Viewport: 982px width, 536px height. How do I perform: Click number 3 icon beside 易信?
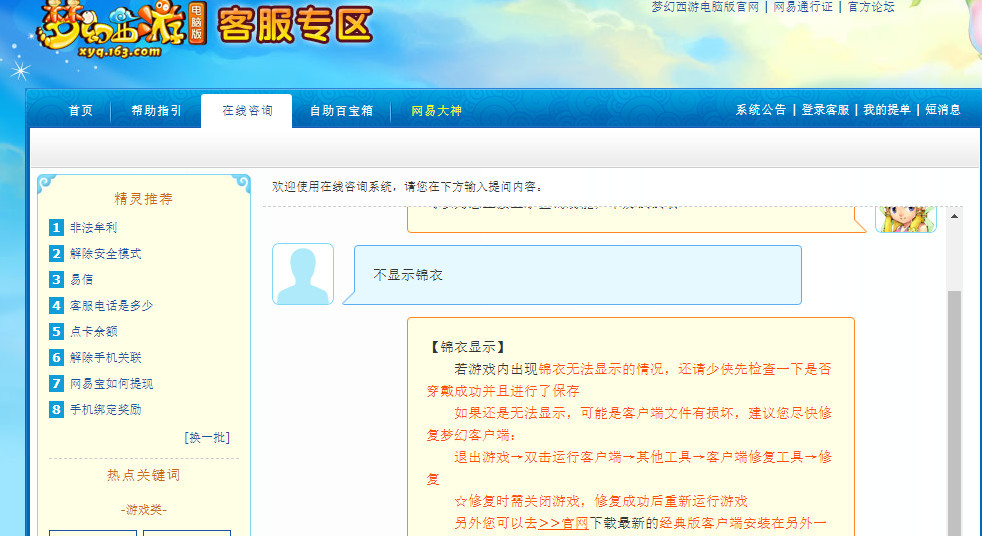[56, 279]
